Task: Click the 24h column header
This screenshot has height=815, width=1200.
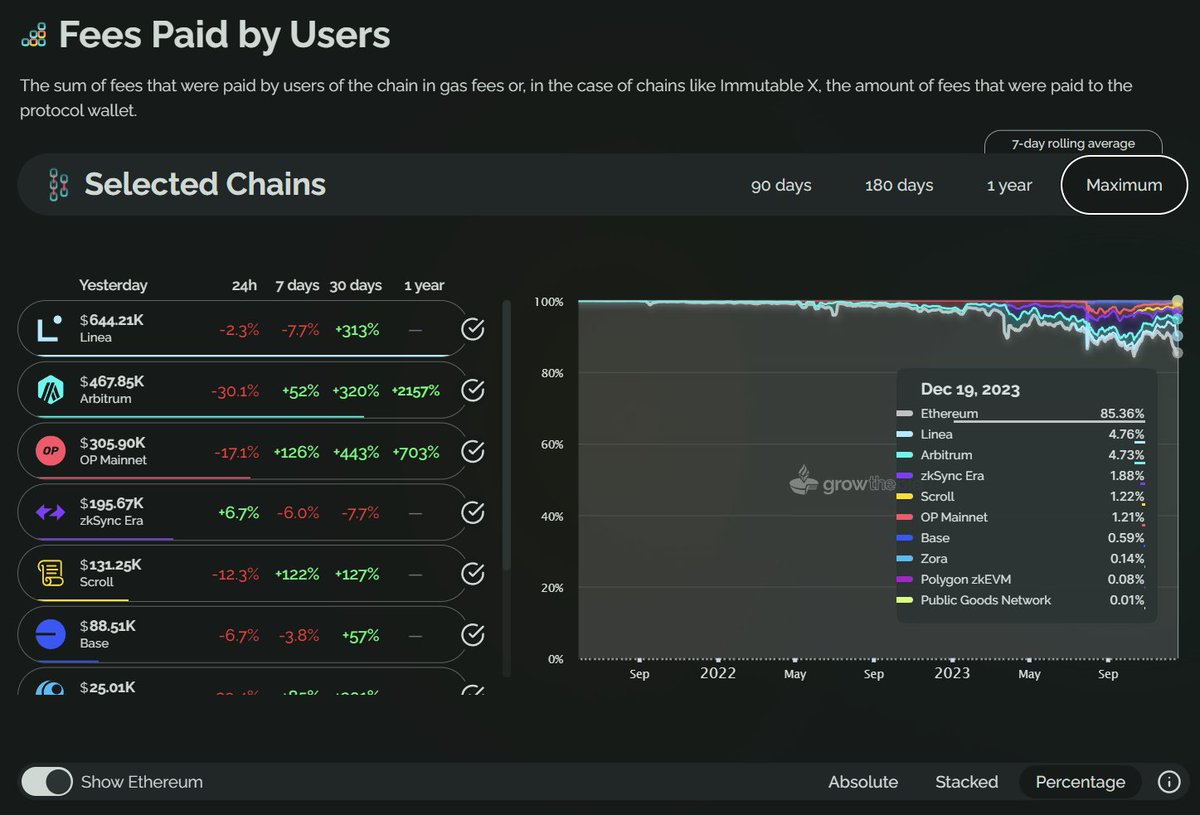Action: [x=244, y=285]
